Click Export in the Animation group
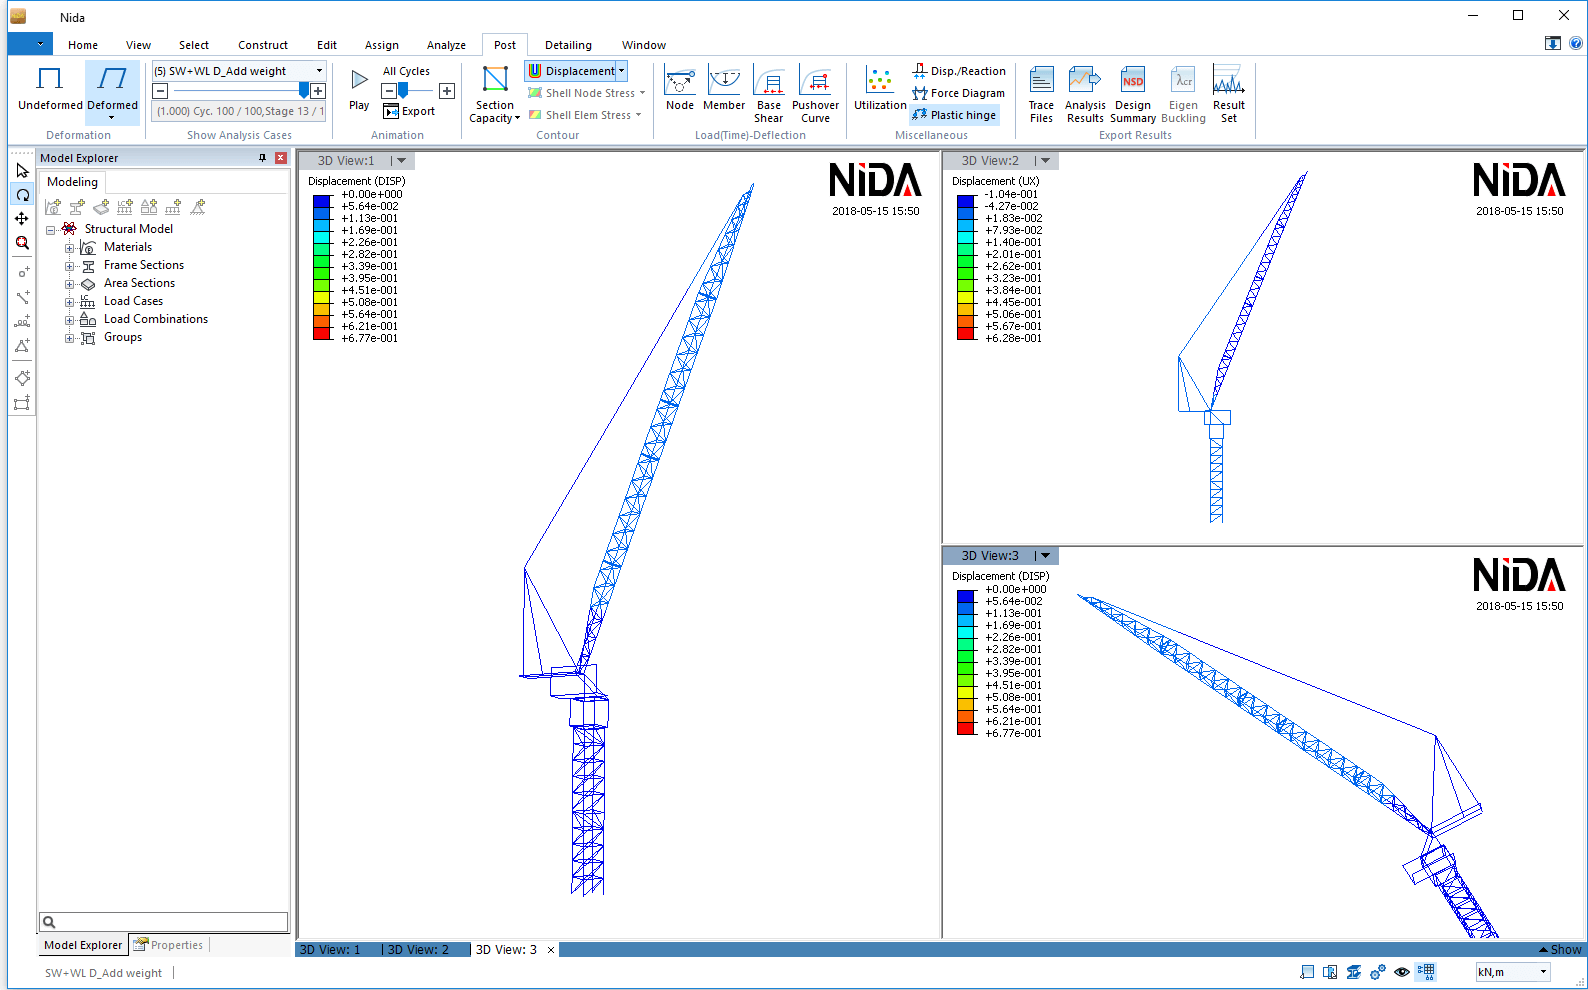This screenshot has width=1588, height=990. (x=409, y=111)
